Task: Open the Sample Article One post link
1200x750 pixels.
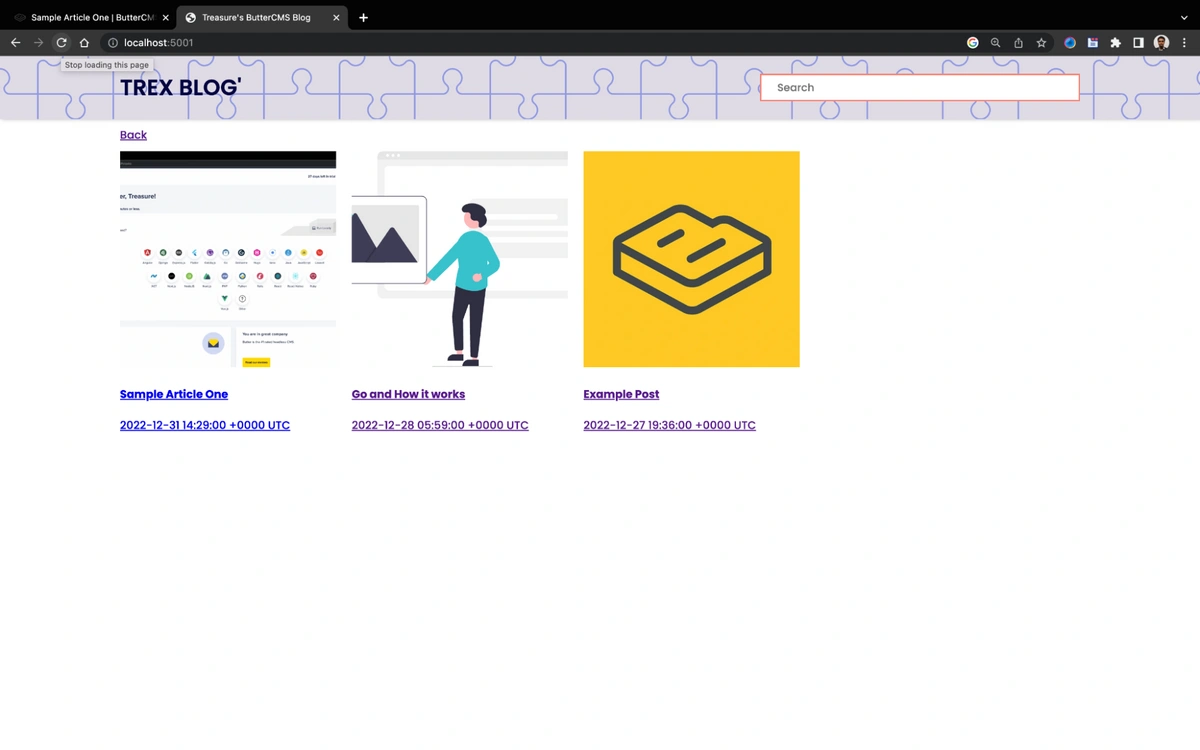Action: pyautogui.click(x=174, y=394)
